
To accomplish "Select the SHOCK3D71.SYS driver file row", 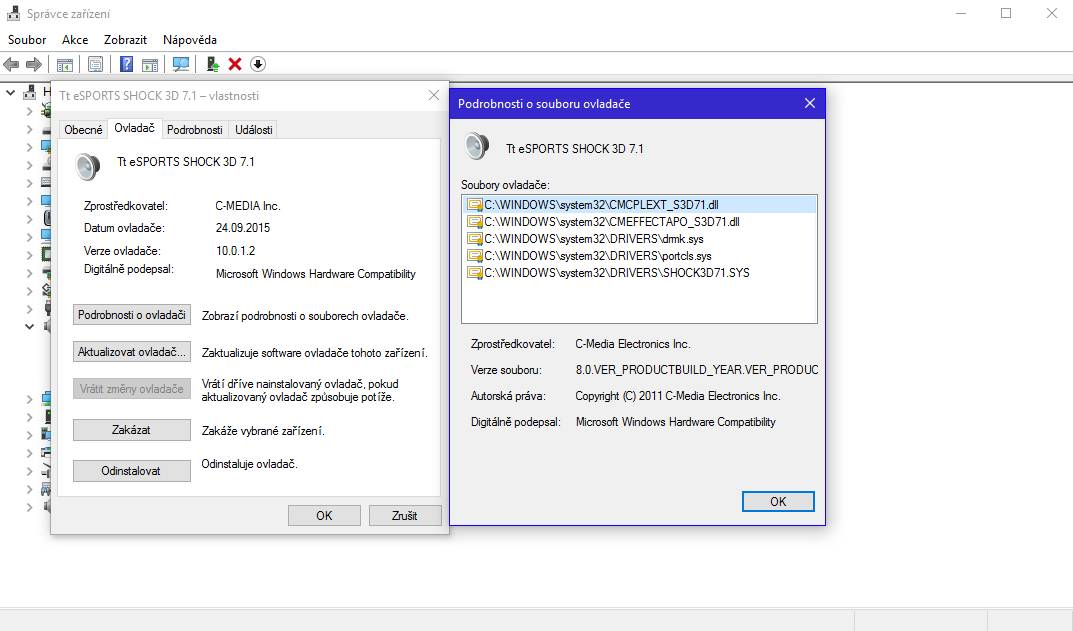I will (641, 272).
